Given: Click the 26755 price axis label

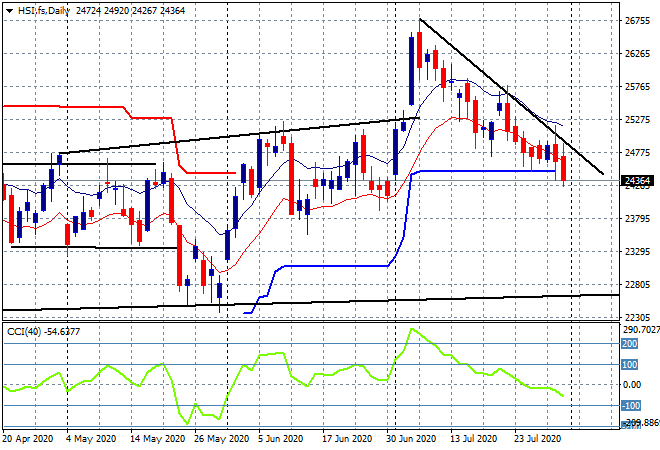Looking at the screenshot, I should 637,21.
